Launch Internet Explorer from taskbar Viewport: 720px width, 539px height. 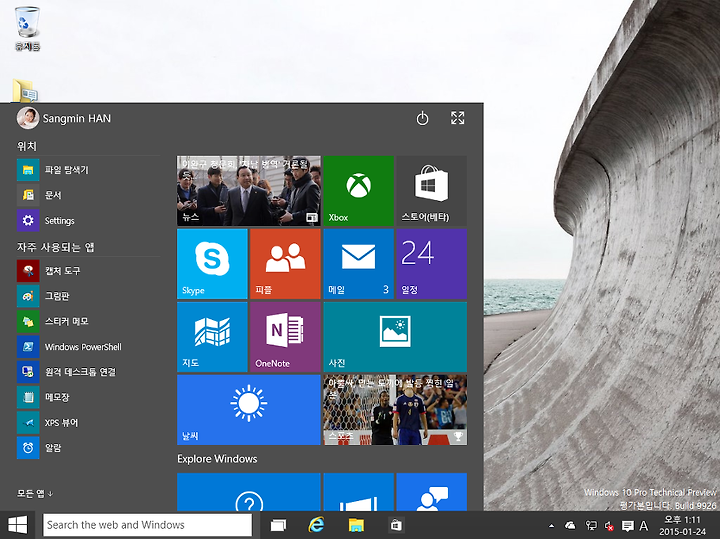[316, 525]
